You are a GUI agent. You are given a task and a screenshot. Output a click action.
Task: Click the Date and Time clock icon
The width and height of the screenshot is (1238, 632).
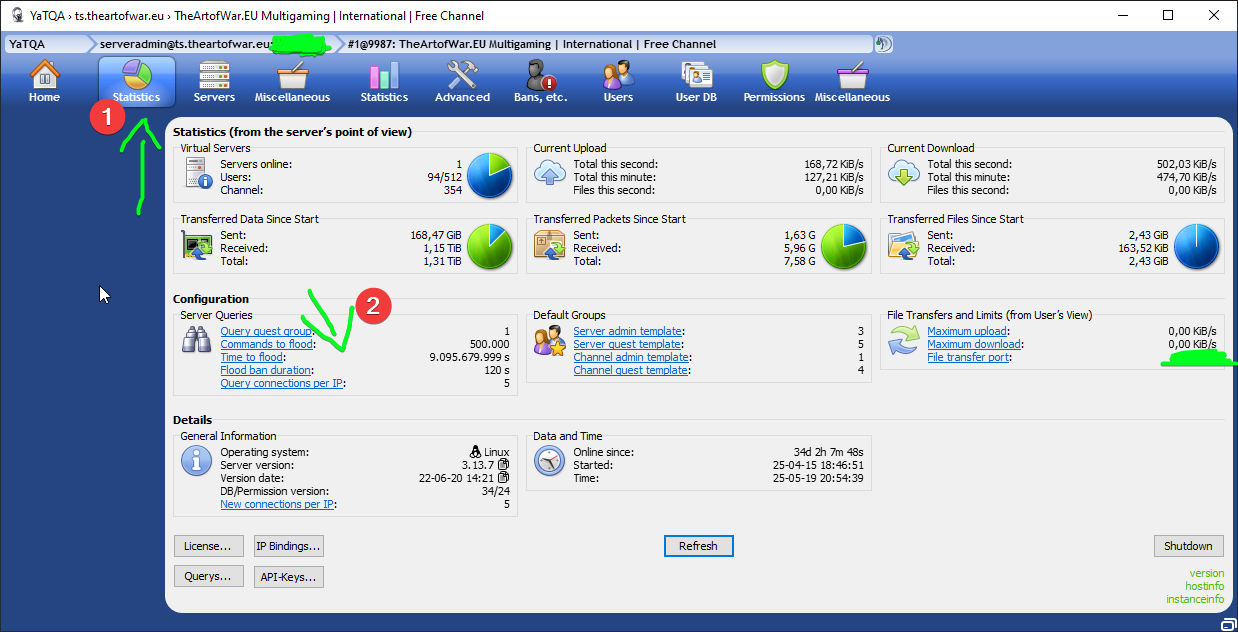550,461
